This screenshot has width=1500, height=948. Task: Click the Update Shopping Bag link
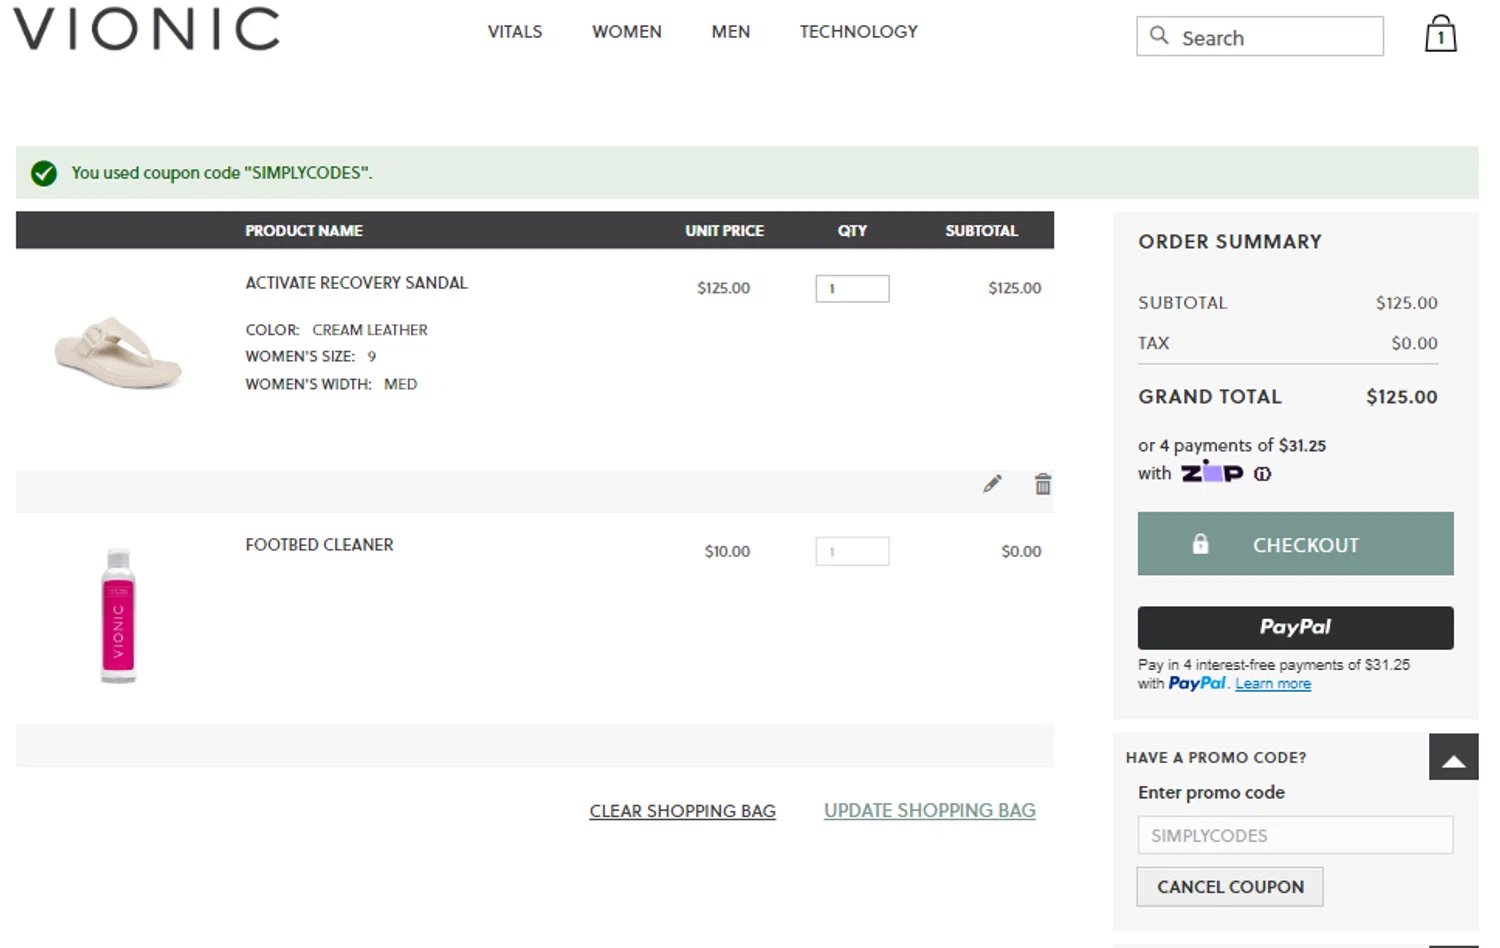[930, 811]
